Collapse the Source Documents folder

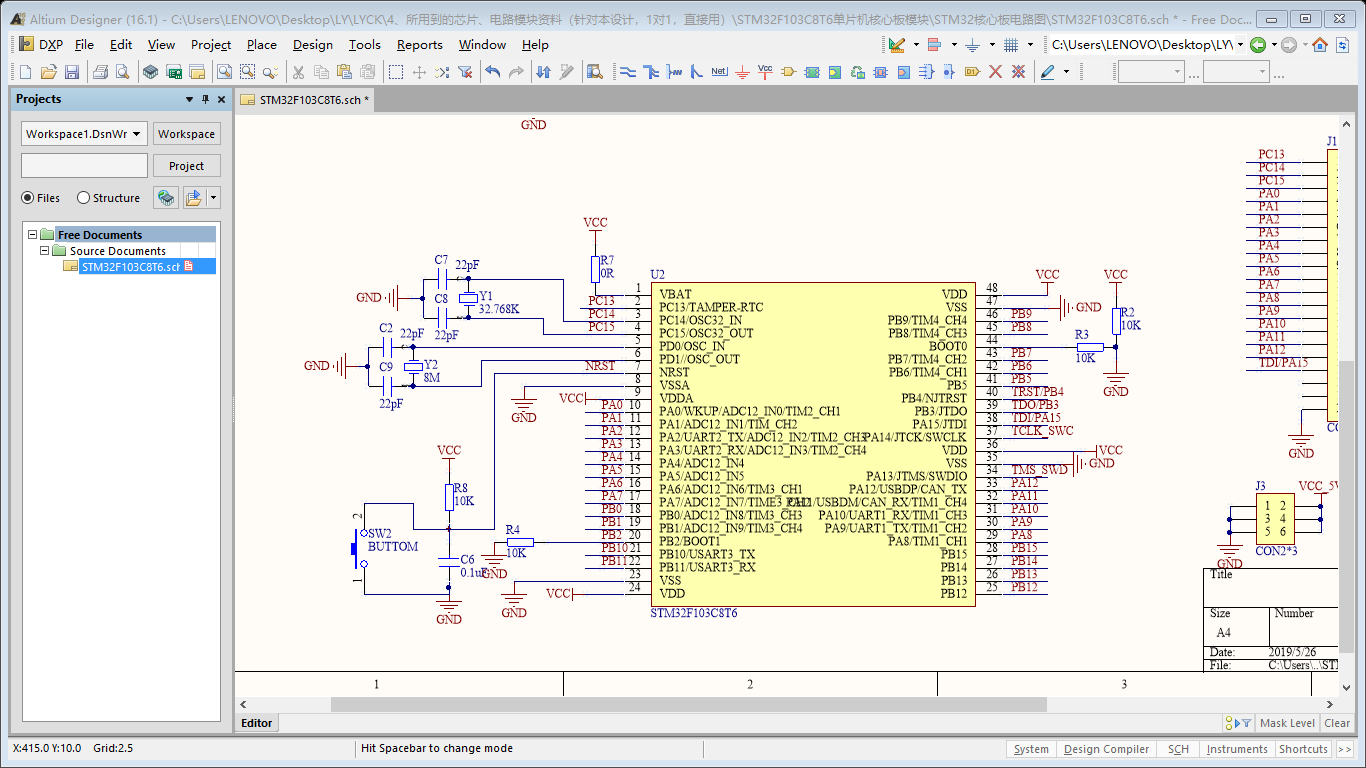[x=45, y=251]
